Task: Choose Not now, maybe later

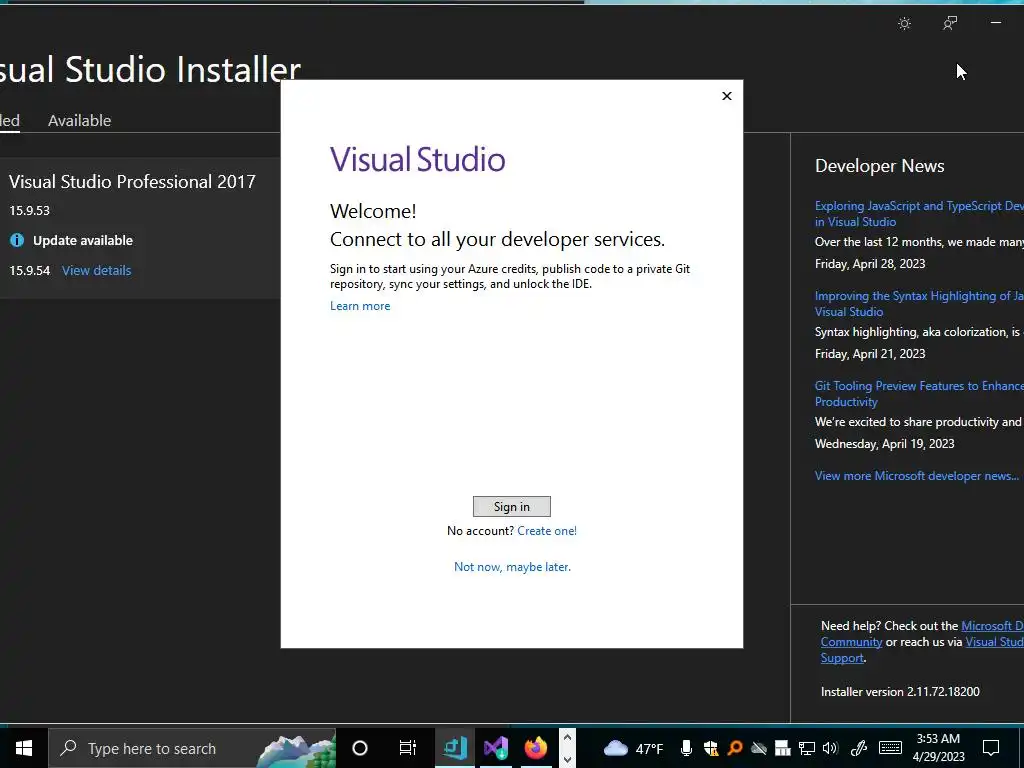Action: tap(512, 567)
